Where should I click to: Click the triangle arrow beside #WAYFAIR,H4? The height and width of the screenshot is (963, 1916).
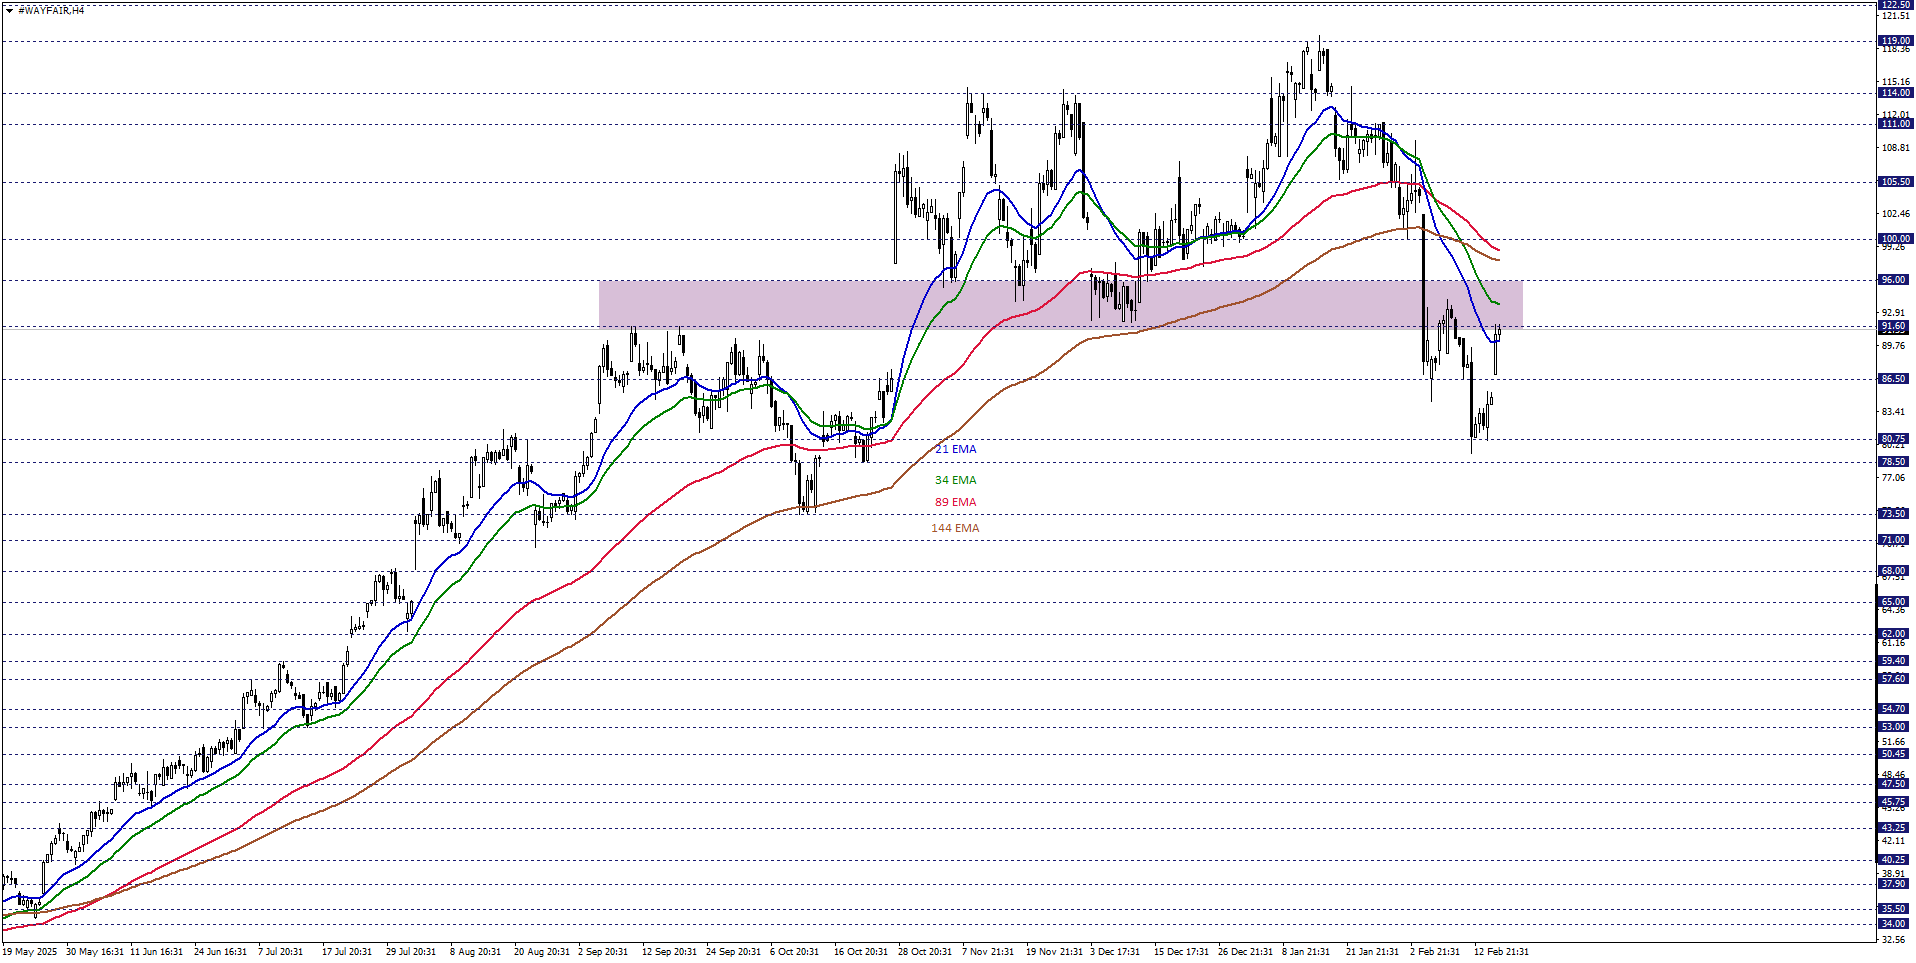pos(9,10)
